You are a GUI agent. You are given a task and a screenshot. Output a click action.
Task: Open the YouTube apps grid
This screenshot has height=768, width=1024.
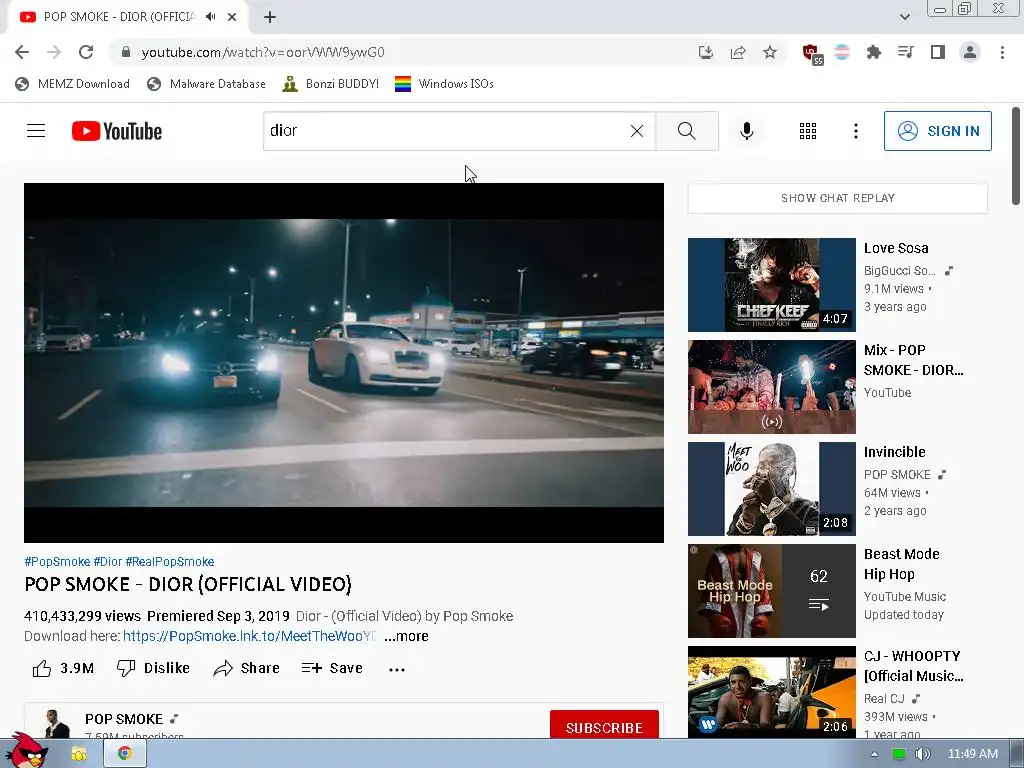pyautogui.click(x=808, y=131)
